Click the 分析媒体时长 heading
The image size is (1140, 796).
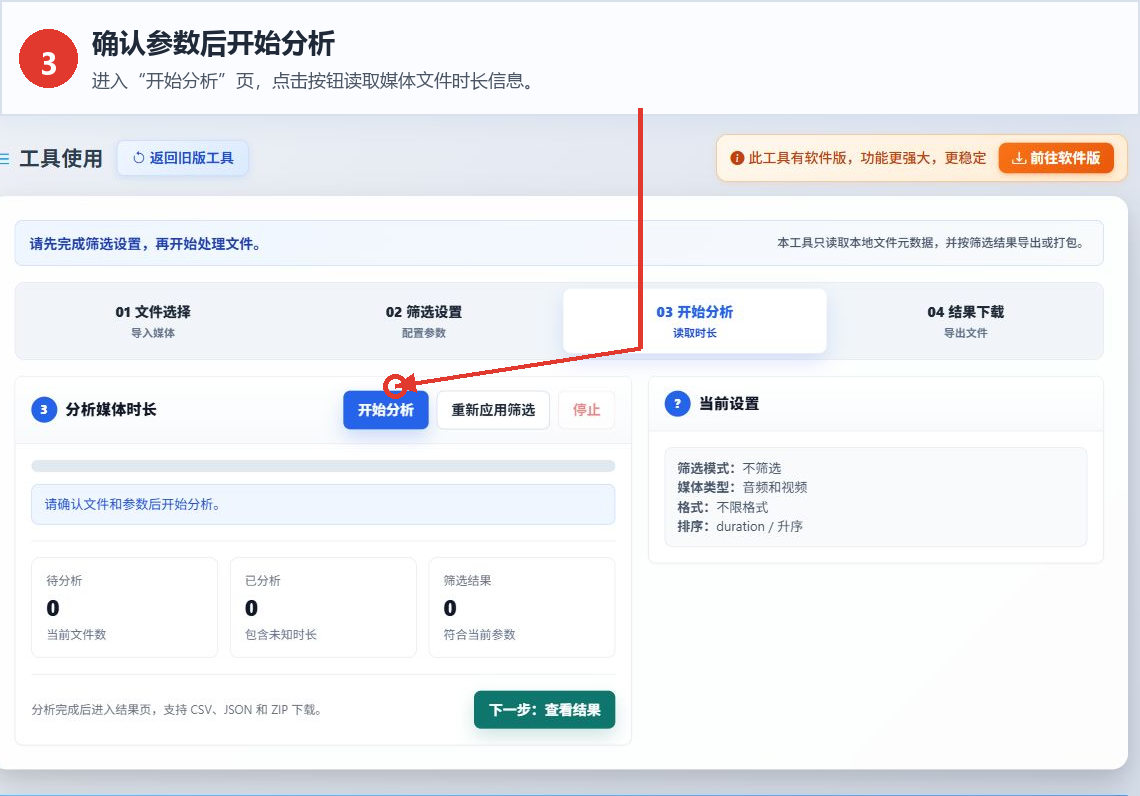point(111,409)
